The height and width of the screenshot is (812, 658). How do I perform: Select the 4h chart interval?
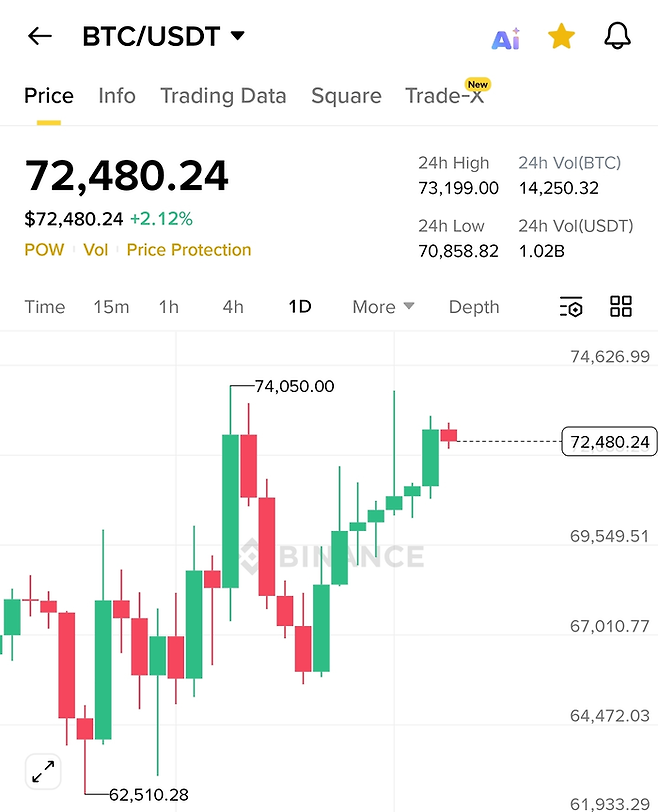point(233,307)
